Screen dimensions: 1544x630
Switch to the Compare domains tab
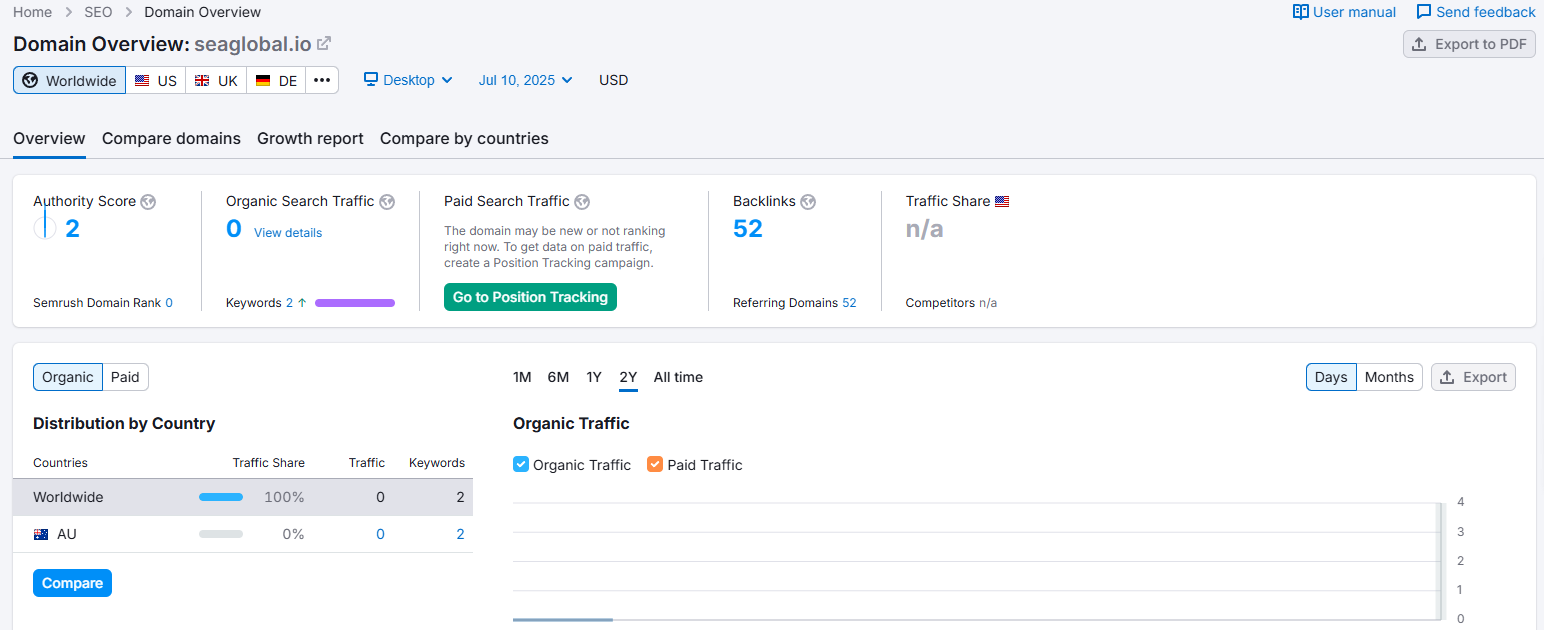(171, 139)
